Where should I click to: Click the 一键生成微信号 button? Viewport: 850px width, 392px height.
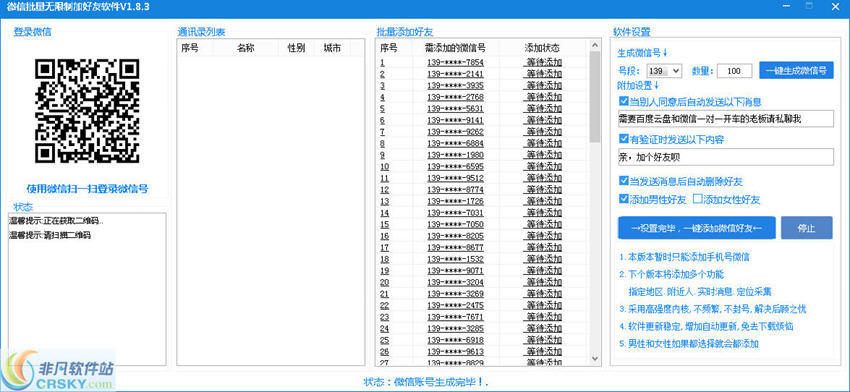point(796,70)
